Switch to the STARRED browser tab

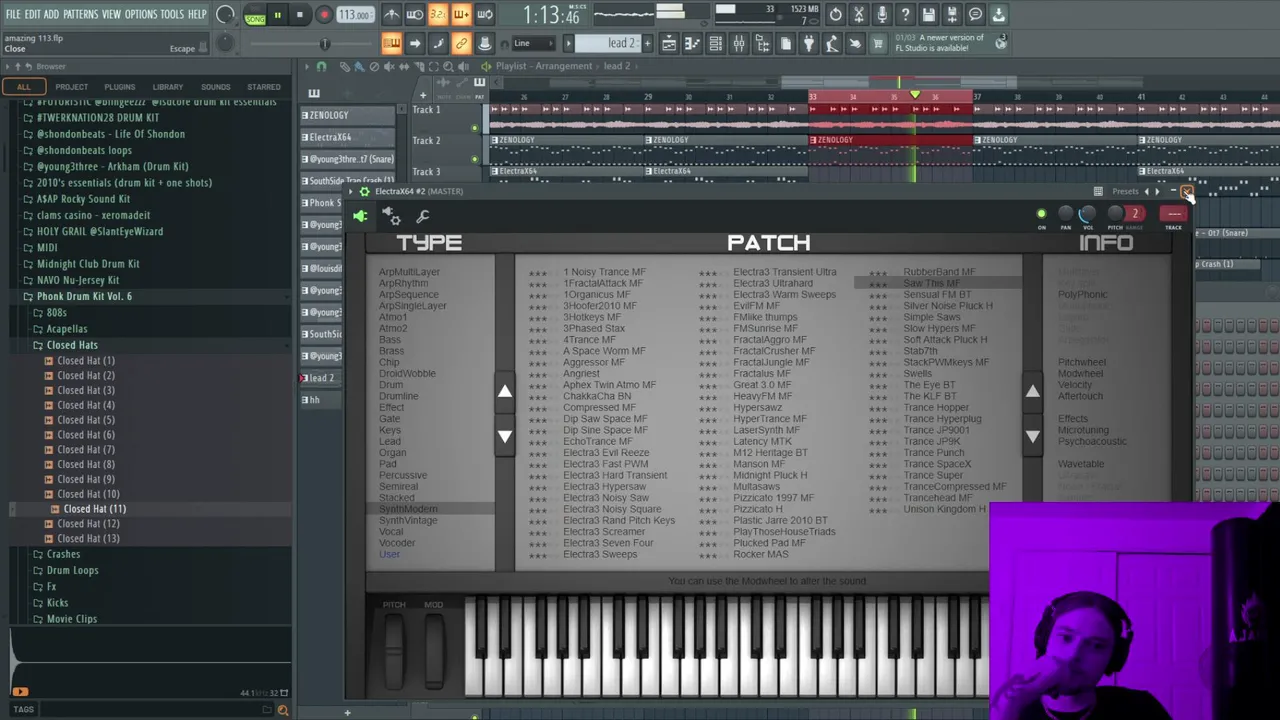click(264, 87)
